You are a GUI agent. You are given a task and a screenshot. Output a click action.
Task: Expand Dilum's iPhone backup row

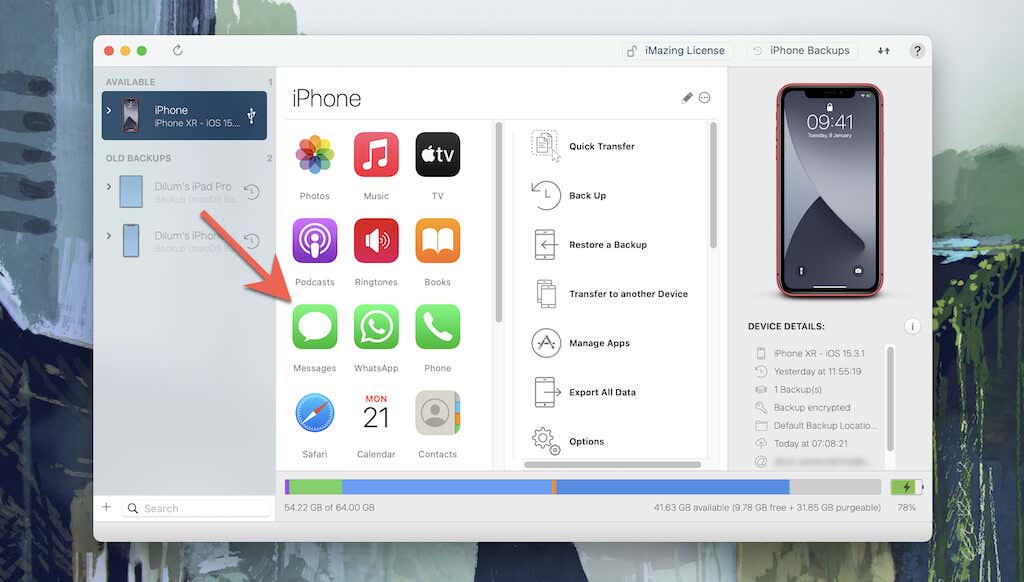(x=109, y=236)
